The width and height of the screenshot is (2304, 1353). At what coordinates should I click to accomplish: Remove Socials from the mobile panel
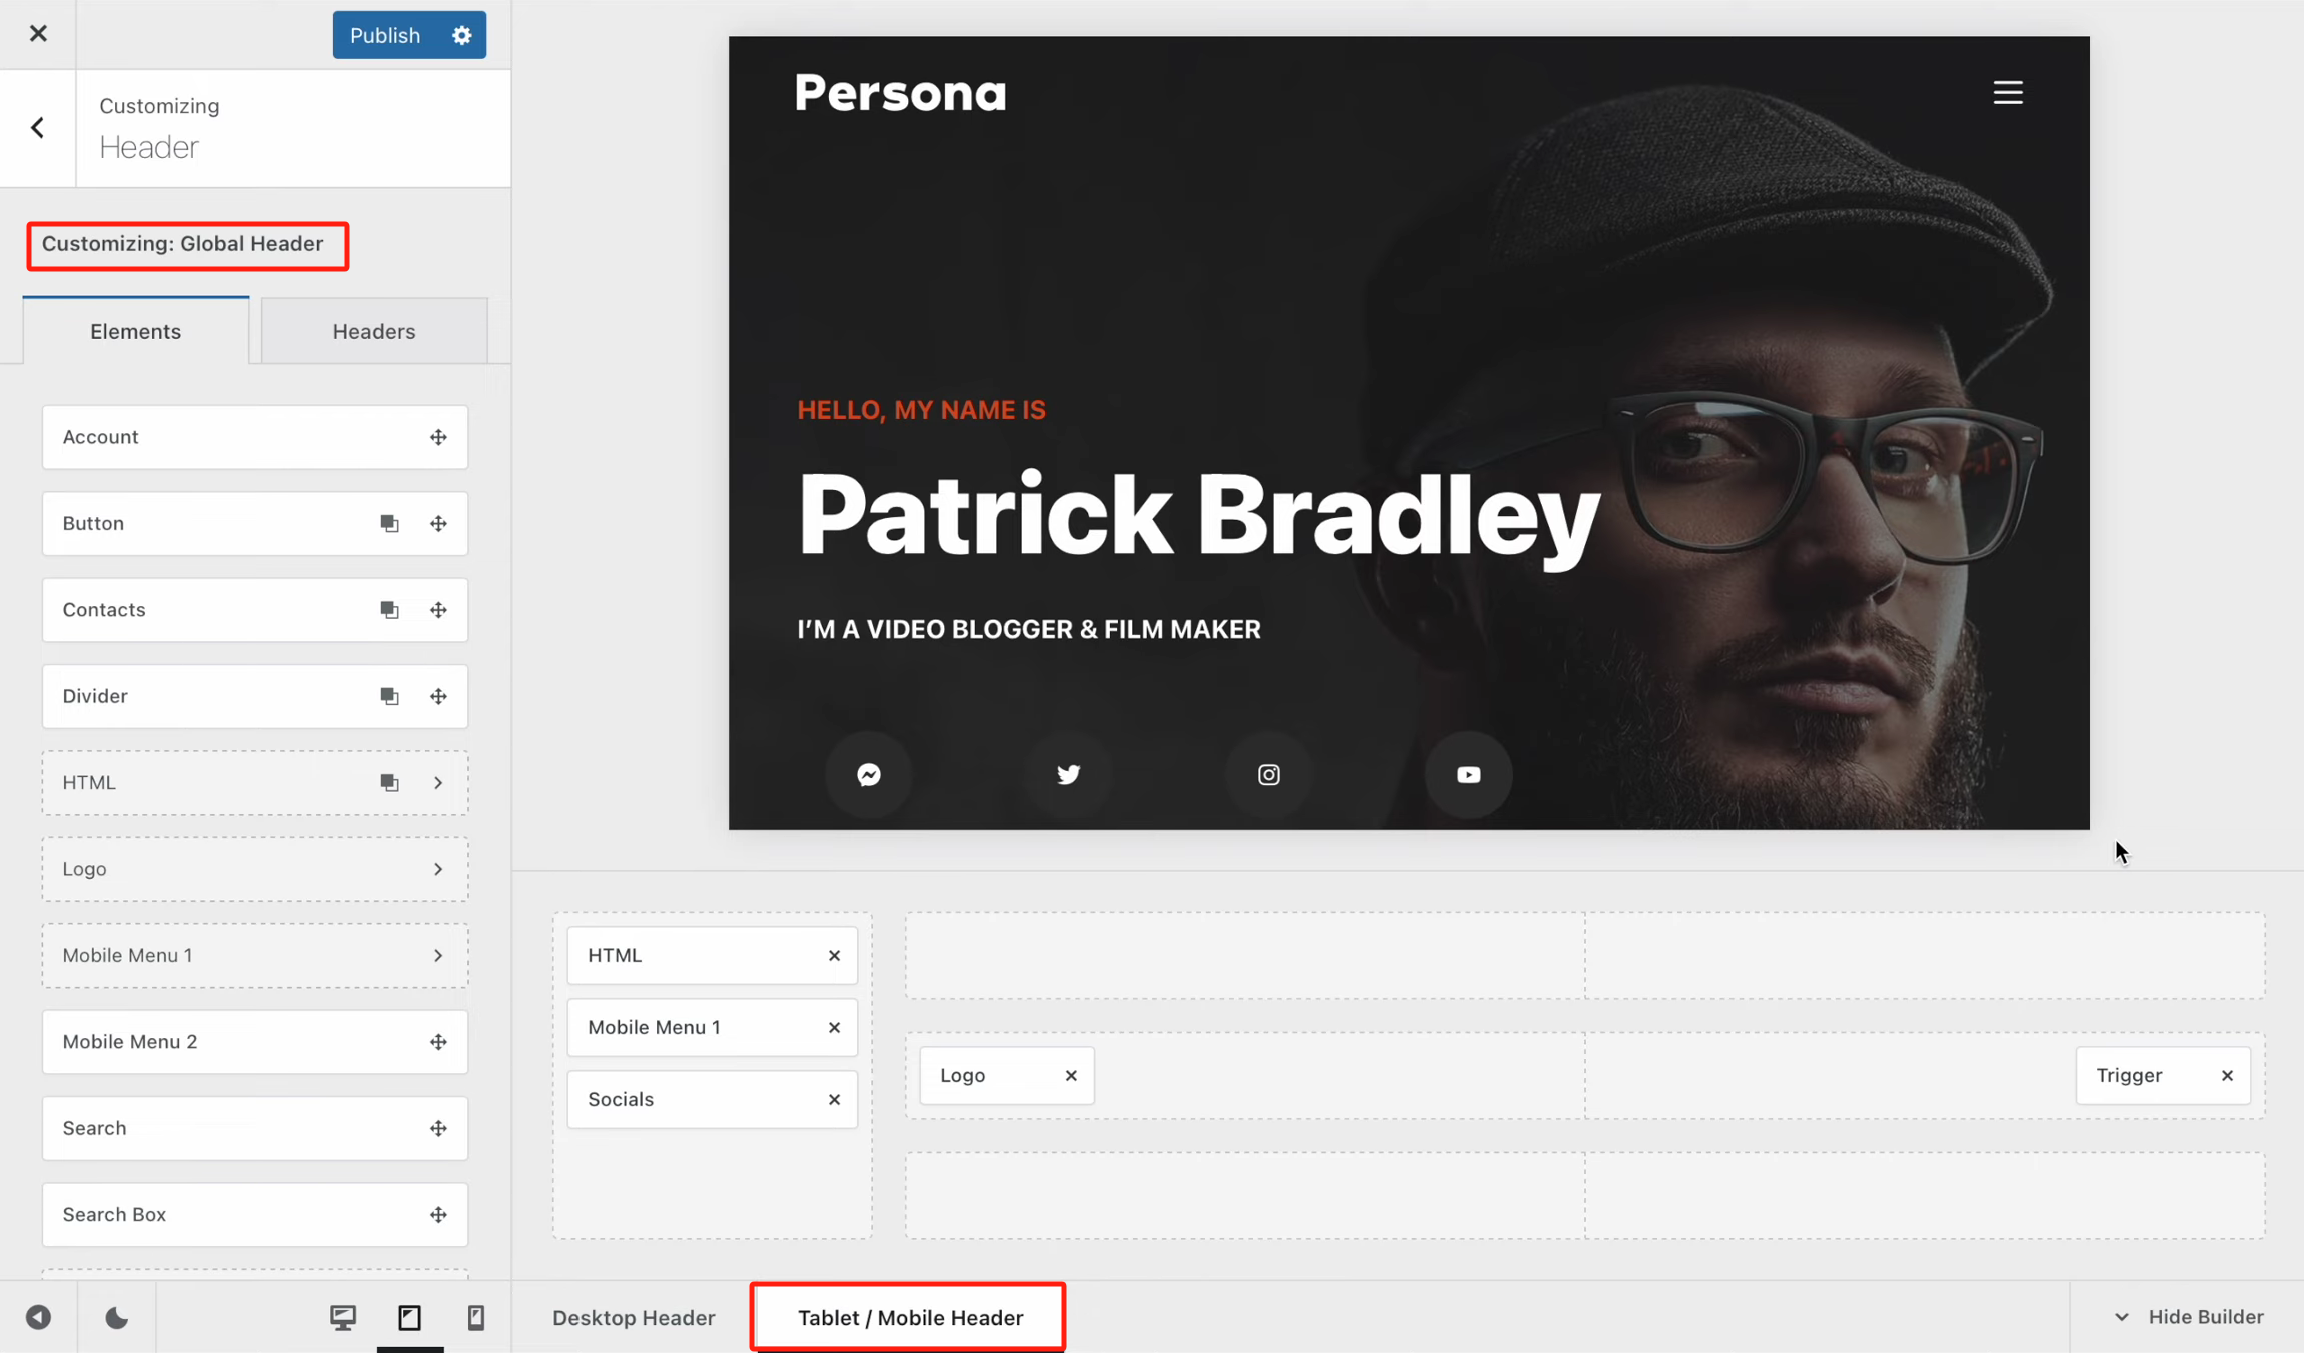pos(834,1099)
